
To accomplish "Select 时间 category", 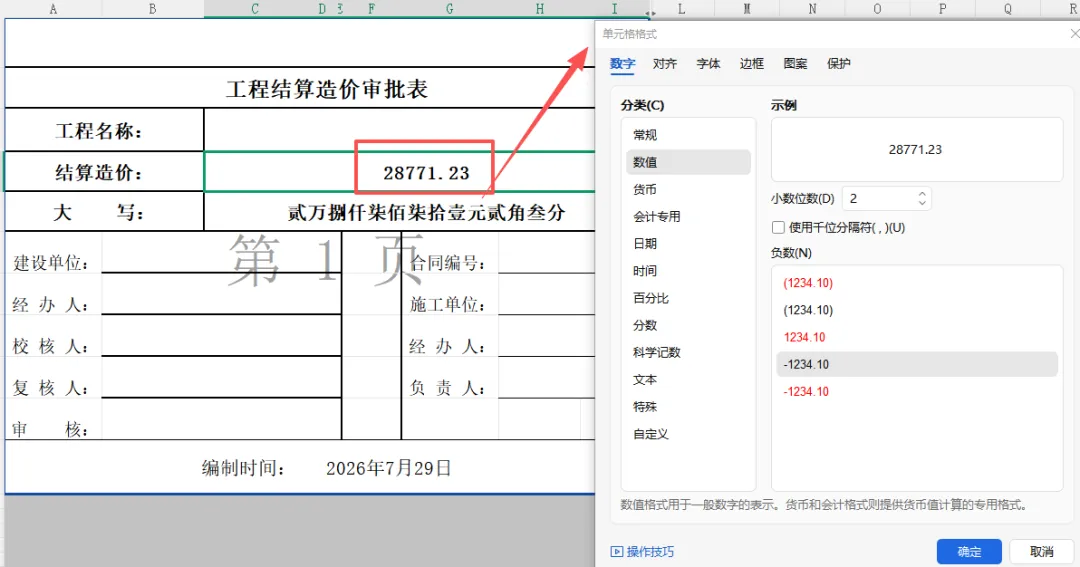I will pyautogui.click(x=688, y=271).
